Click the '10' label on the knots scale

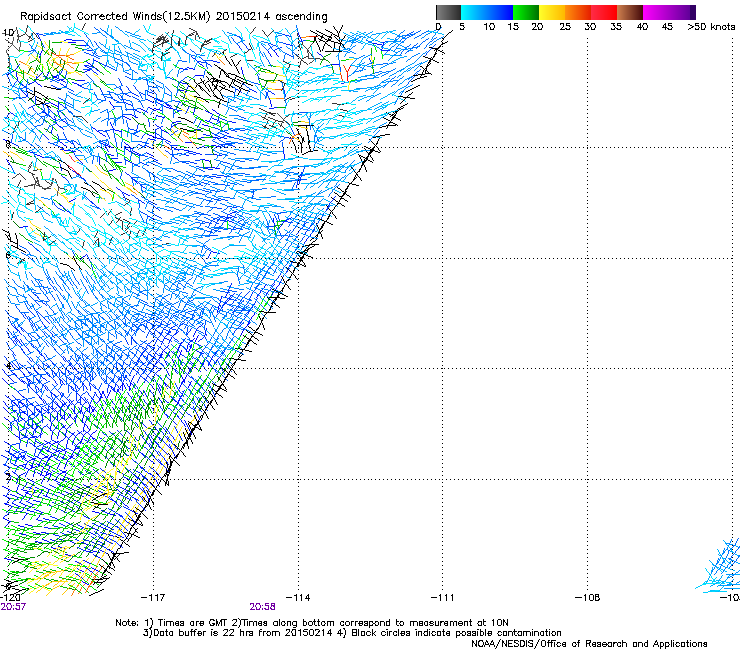coord(489,27)
